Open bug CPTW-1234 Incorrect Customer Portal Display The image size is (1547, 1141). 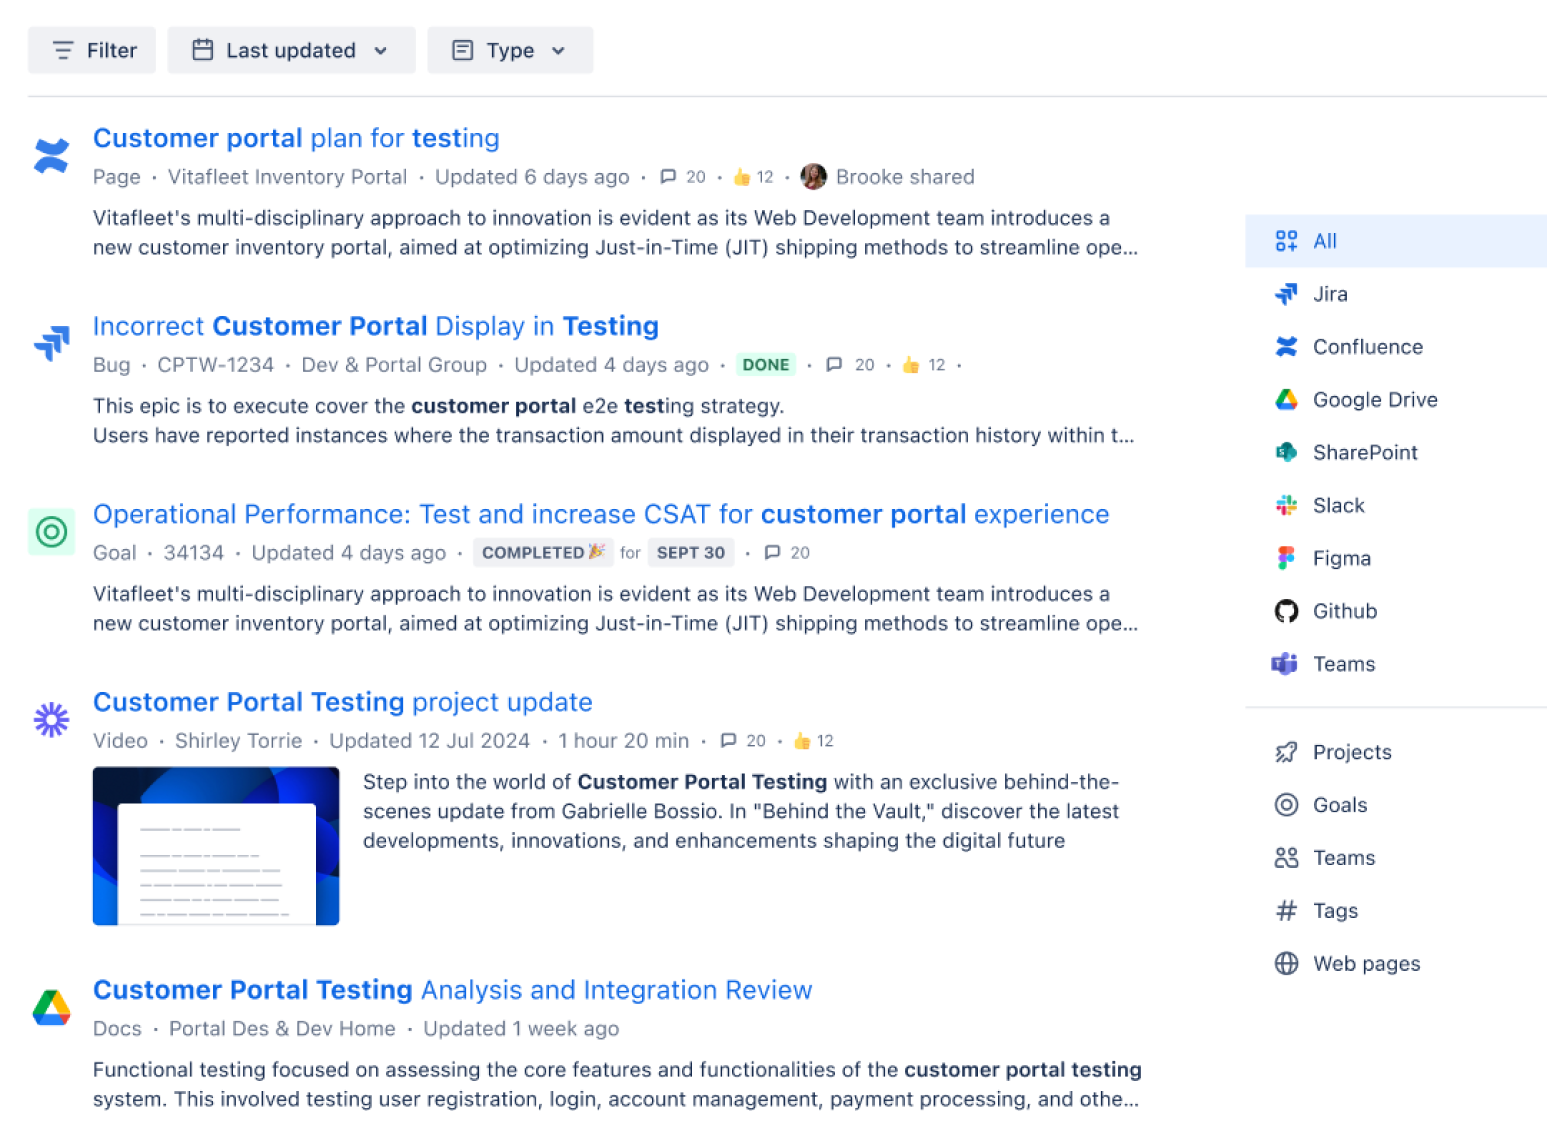pyautogui.click(x=375, y=326)
